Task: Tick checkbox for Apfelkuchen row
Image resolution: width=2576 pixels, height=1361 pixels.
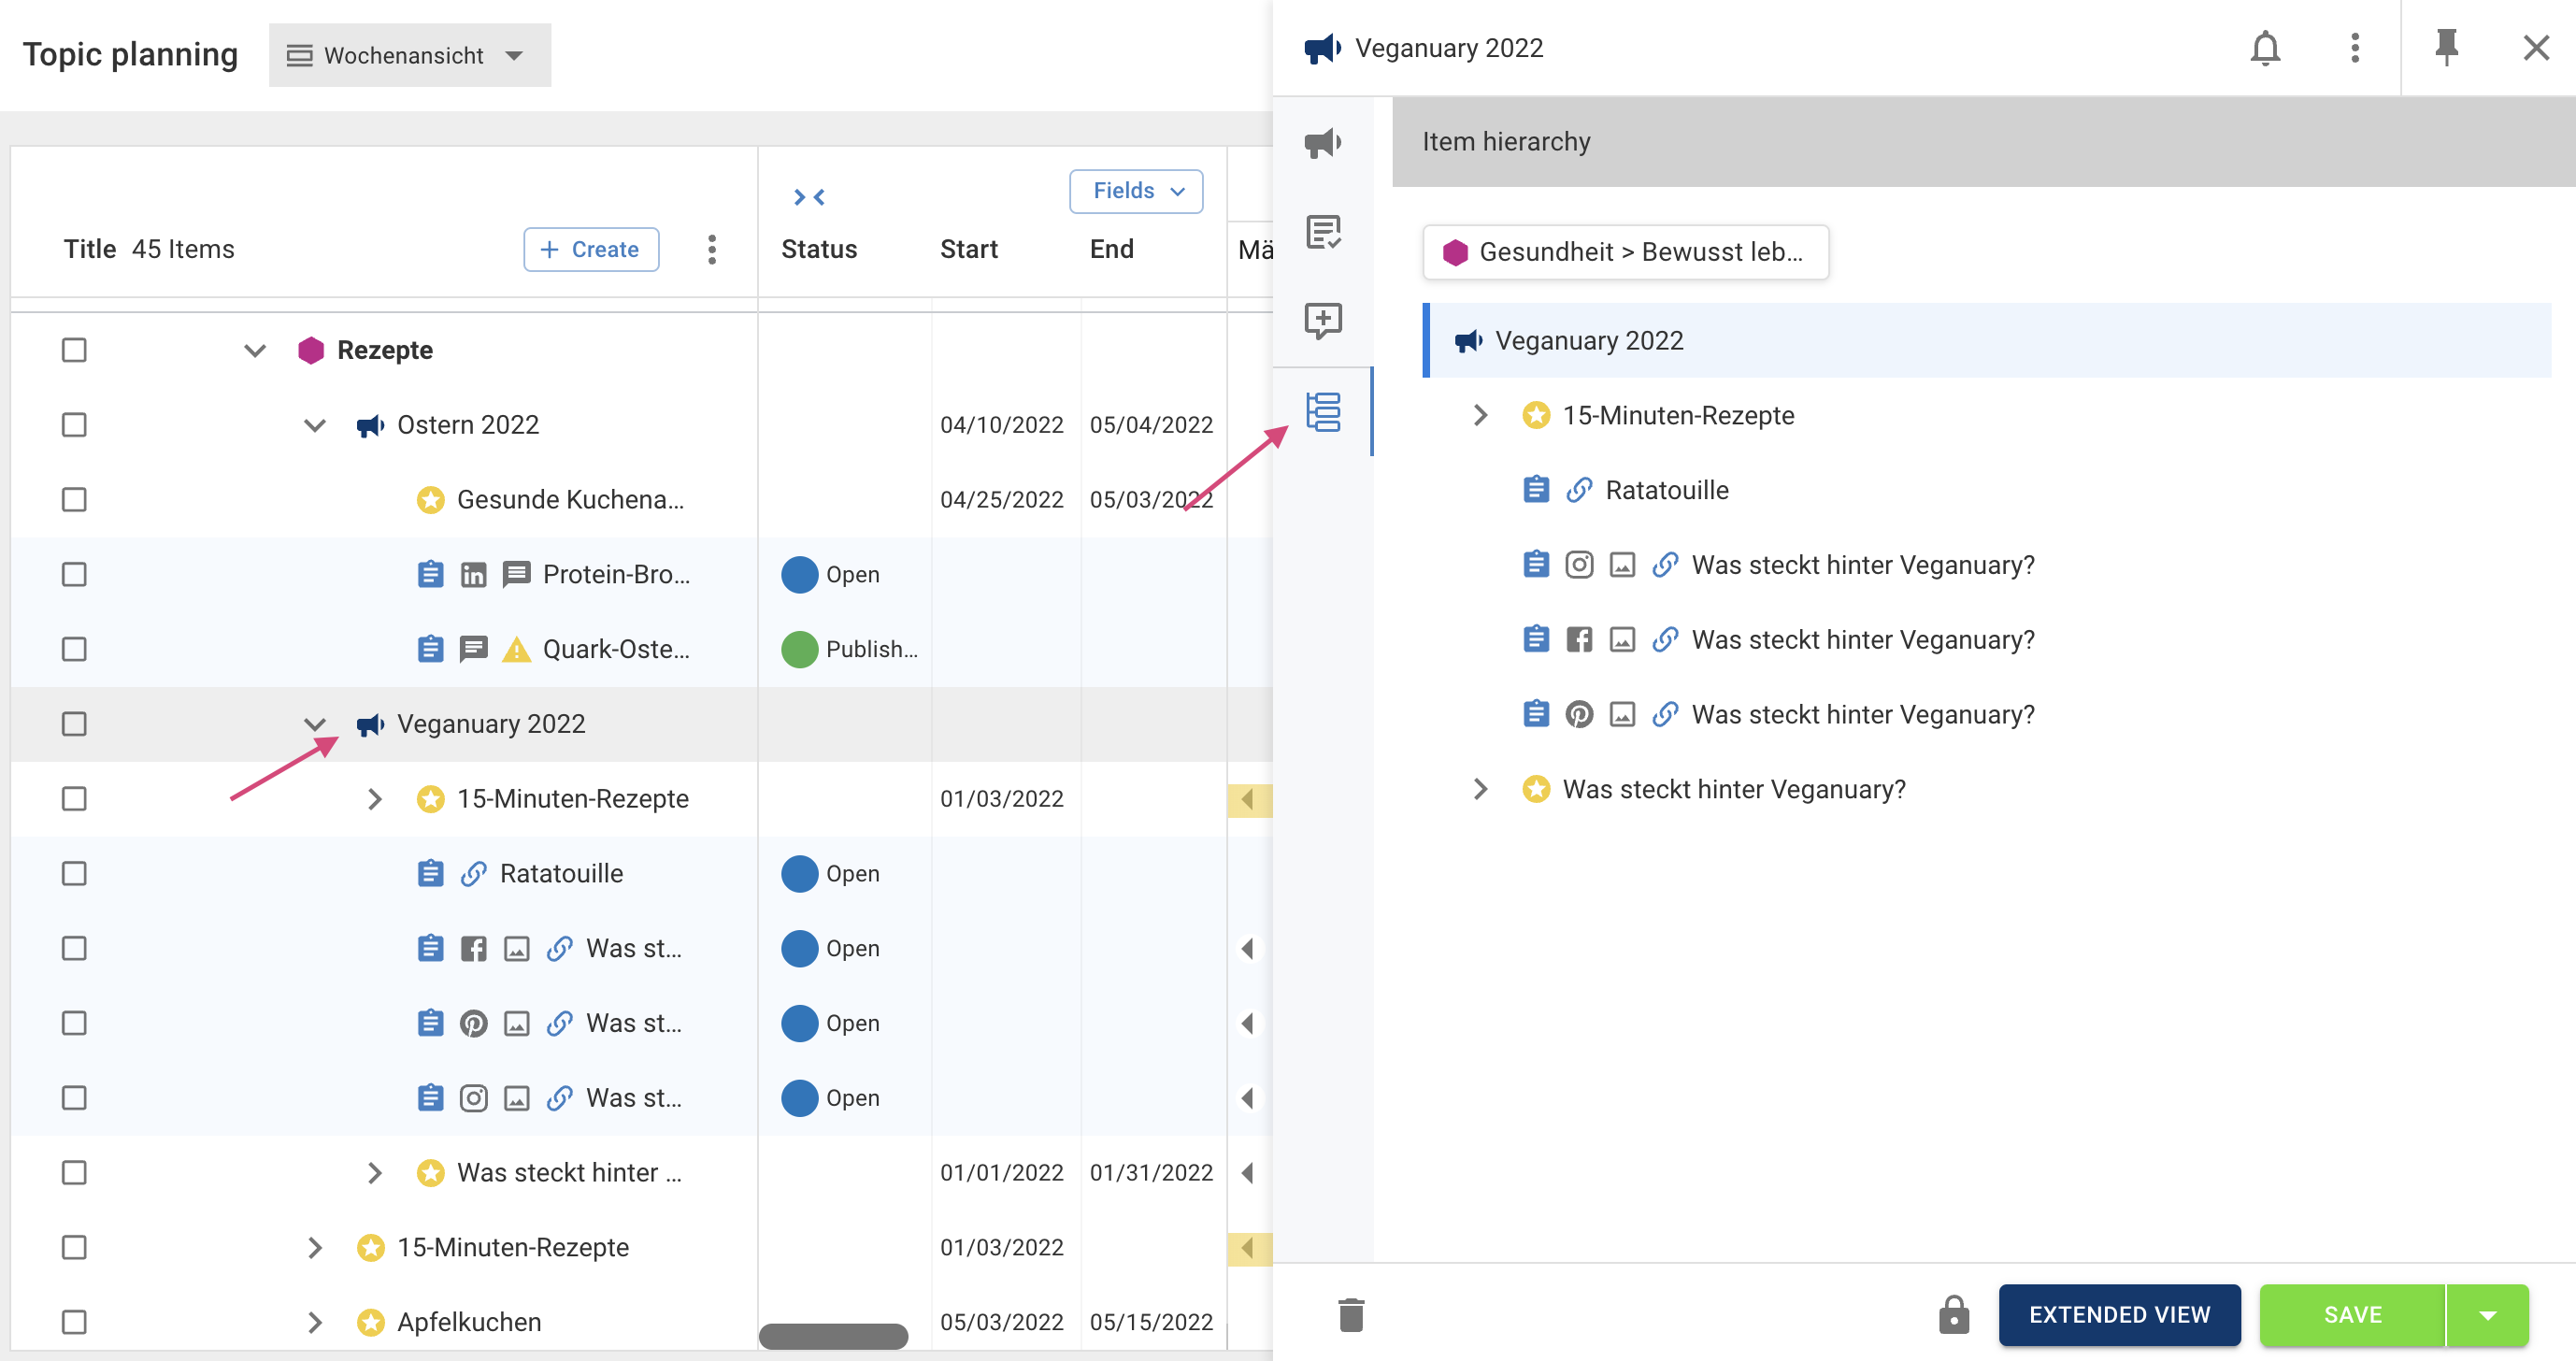Action: (x=74, y=1322)
